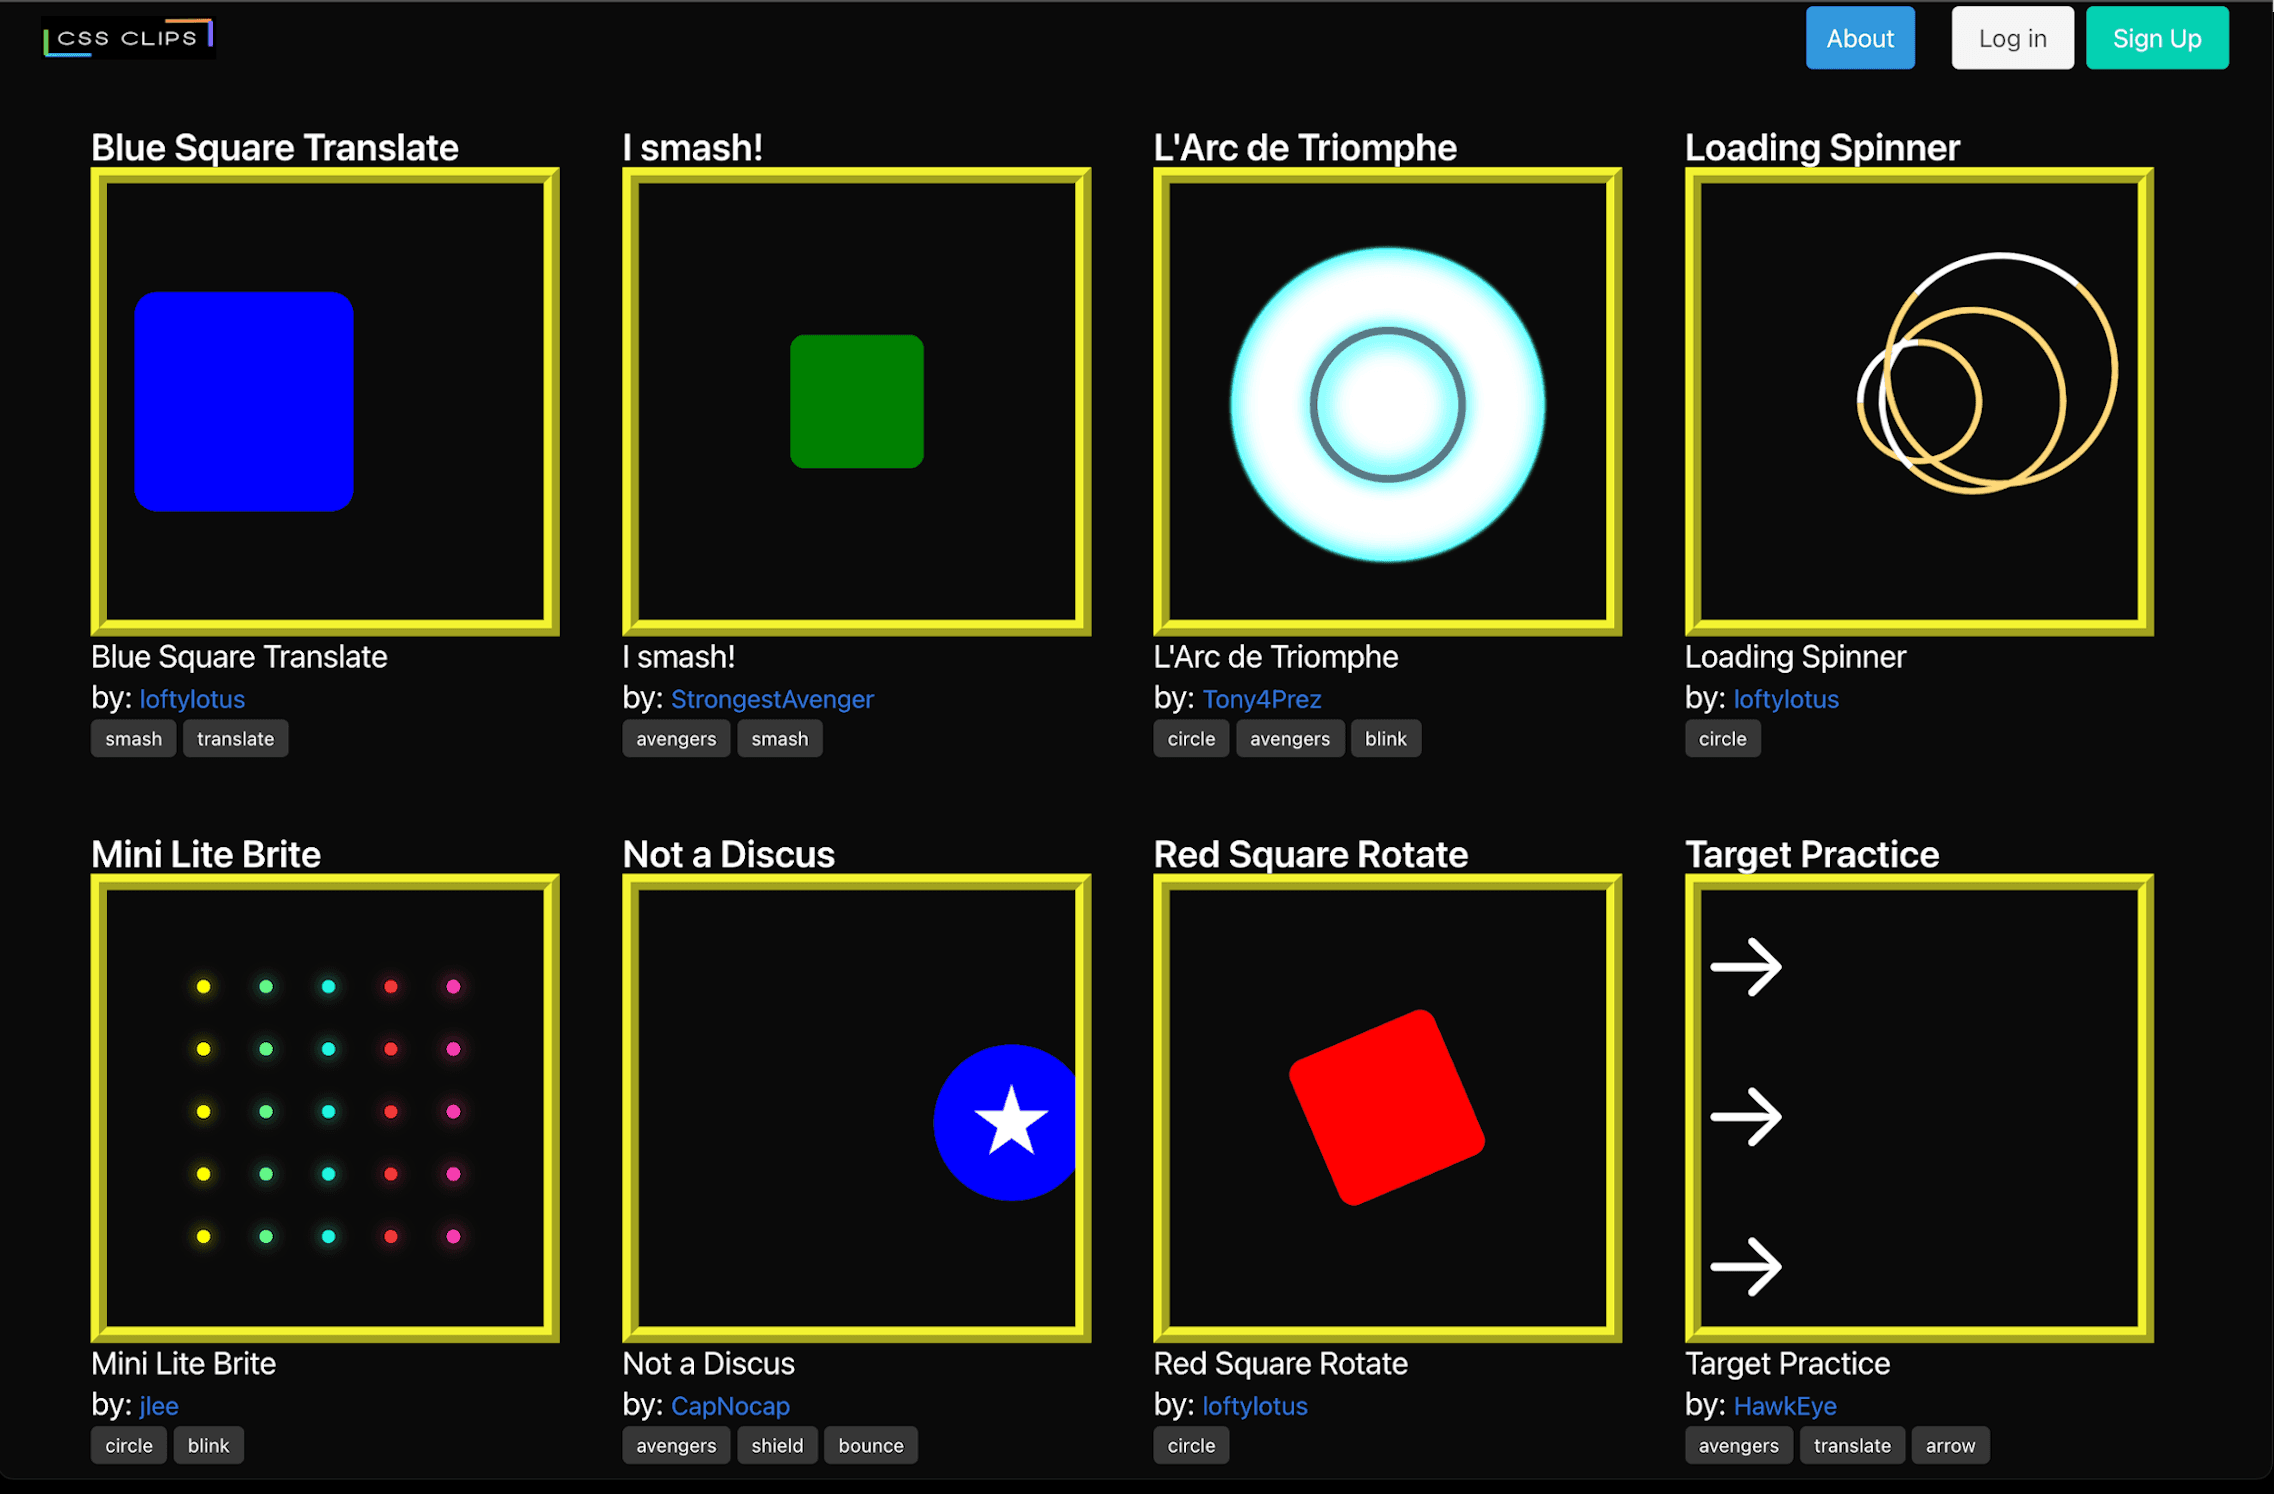
Task: Open the Loading Spinner rings preview
Action: point(1919,401)
